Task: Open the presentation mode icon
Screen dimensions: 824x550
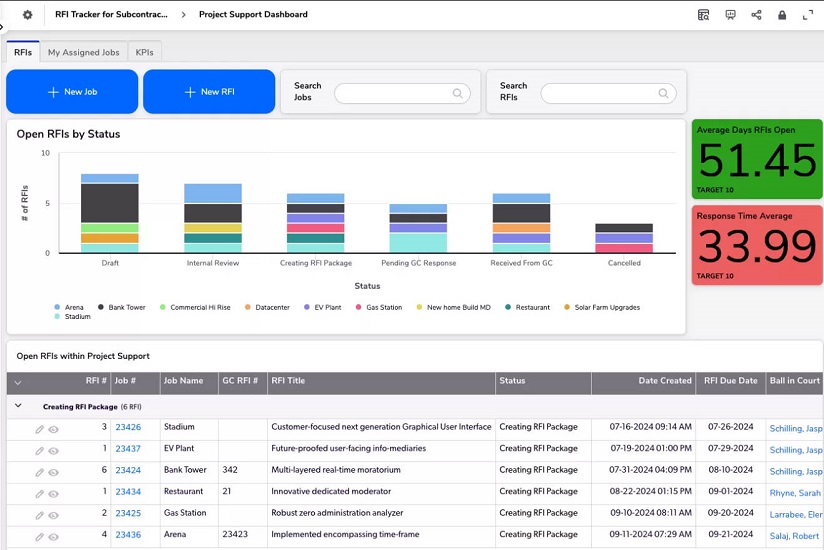Action: (730, 15)
